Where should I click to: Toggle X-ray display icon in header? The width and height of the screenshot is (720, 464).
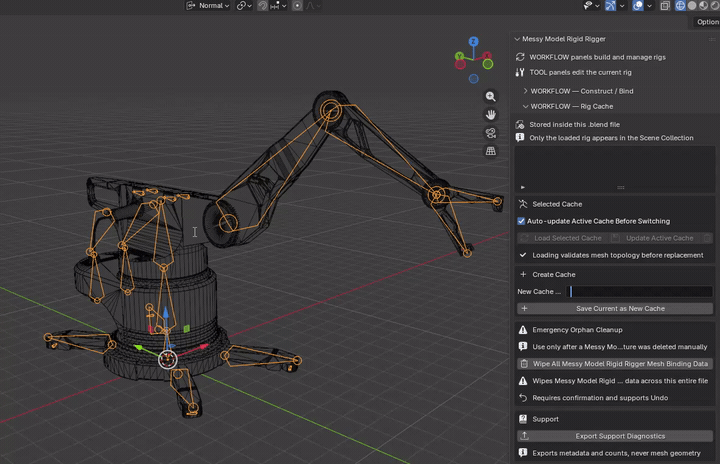tap(665, 6)
